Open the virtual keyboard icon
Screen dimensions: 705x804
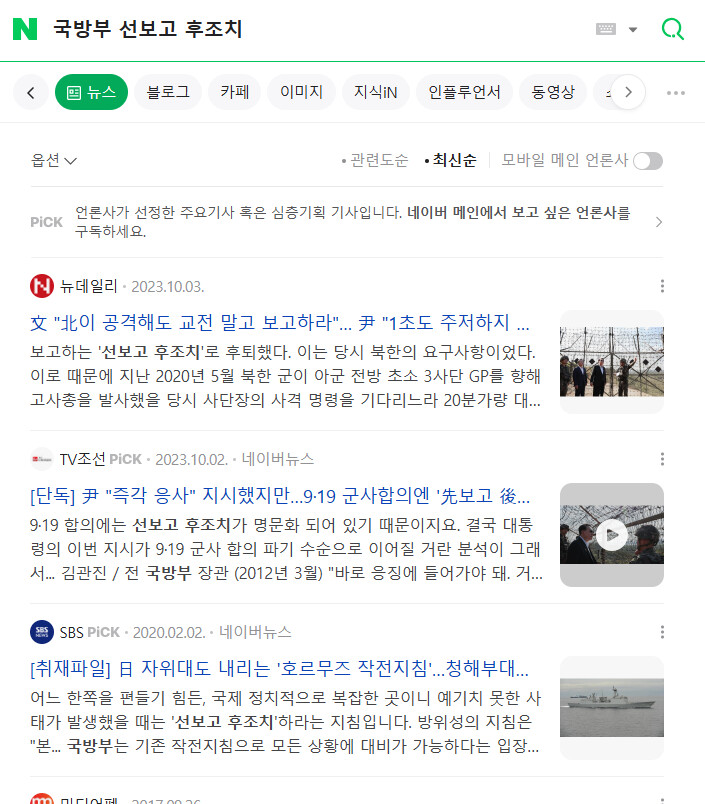click(606, 29)
